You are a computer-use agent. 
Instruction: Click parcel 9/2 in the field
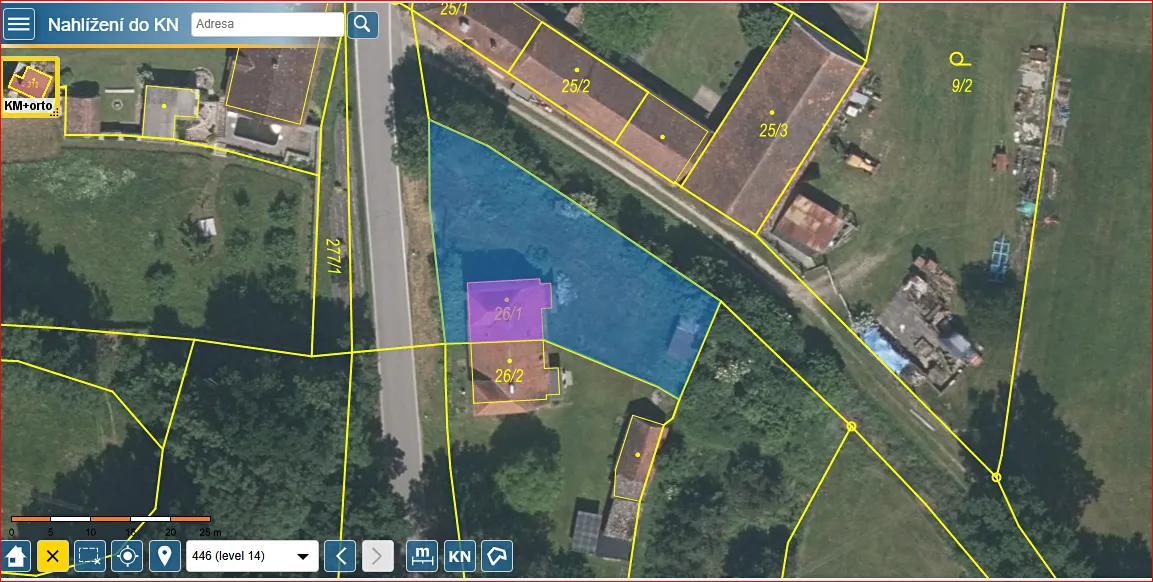pos(962,86)
